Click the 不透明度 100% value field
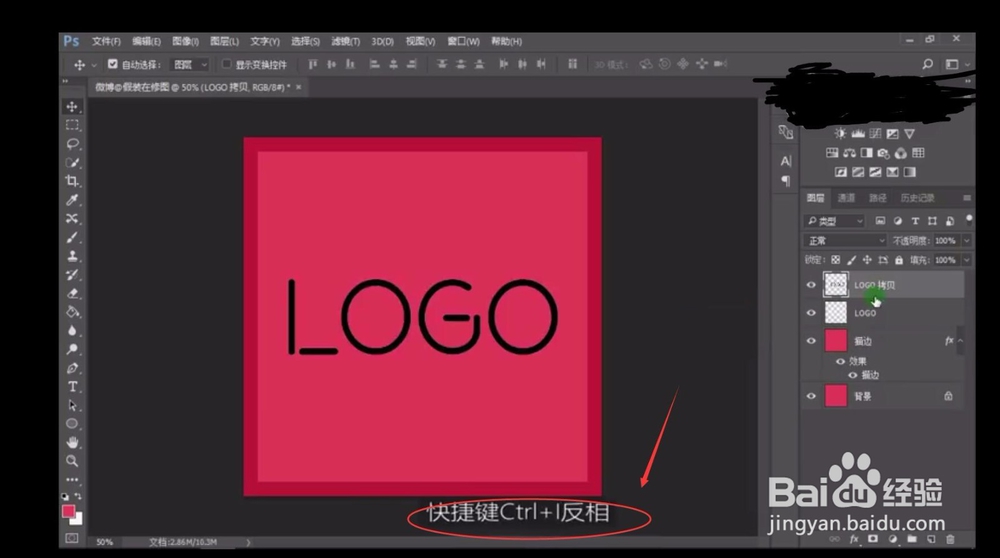The image size is (1000, 558). 946,240
